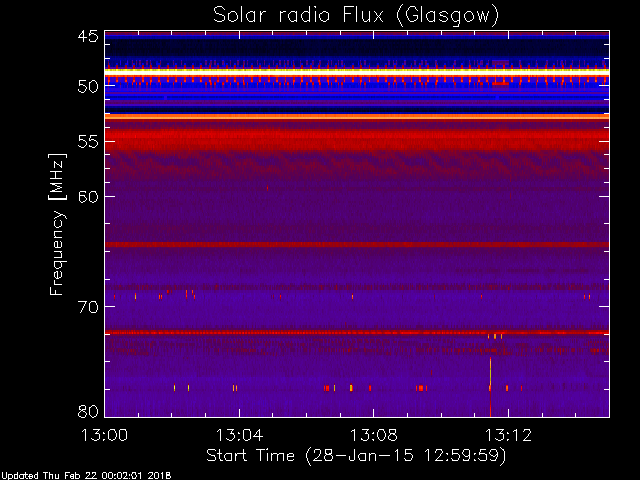The height and width of the screenshot is (480, 640).
Task: Click the 60 MHz frequency label
Action: (88, 197)
